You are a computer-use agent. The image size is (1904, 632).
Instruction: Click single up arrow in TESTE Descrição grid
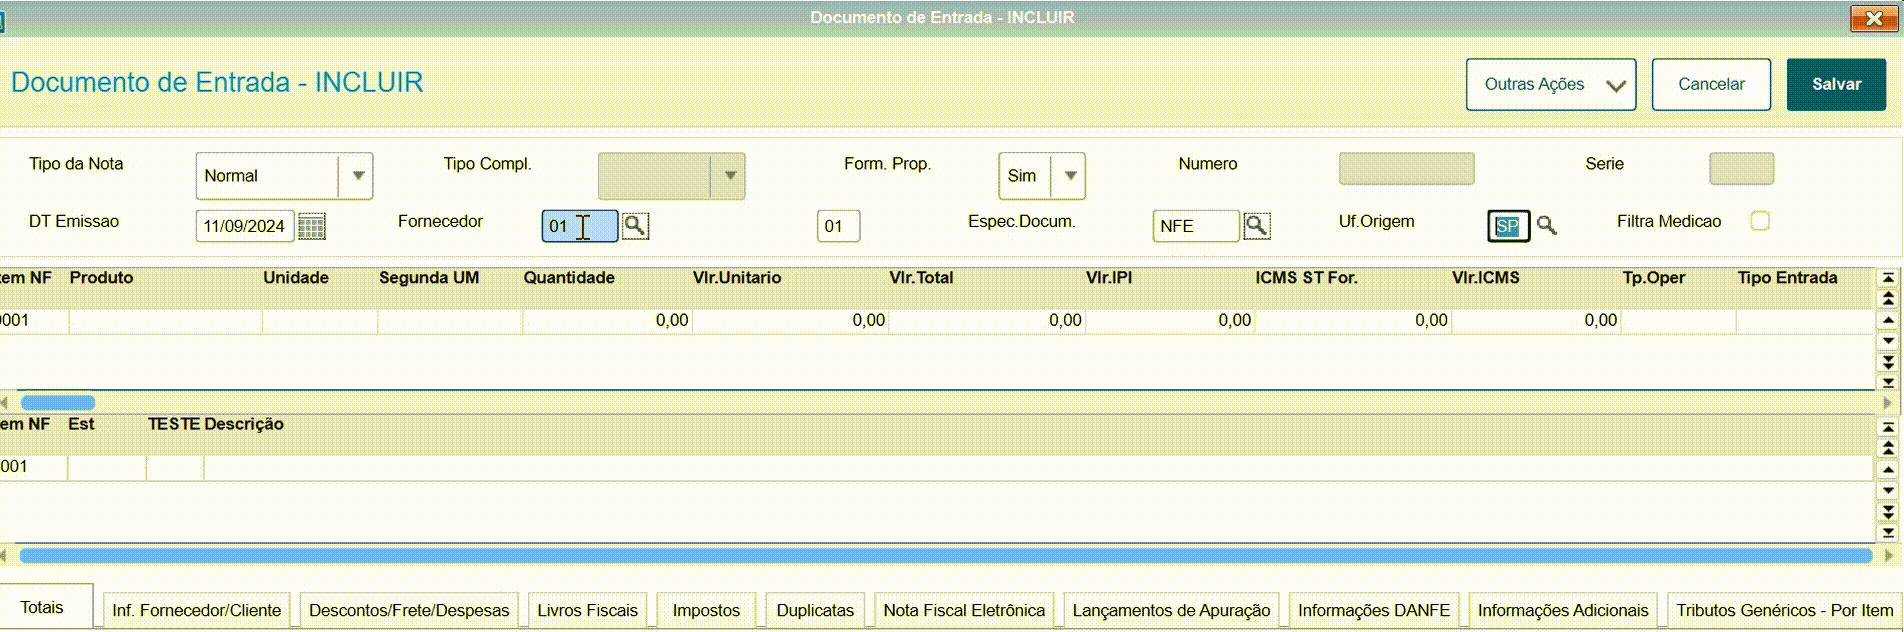tap(1888, 469)
